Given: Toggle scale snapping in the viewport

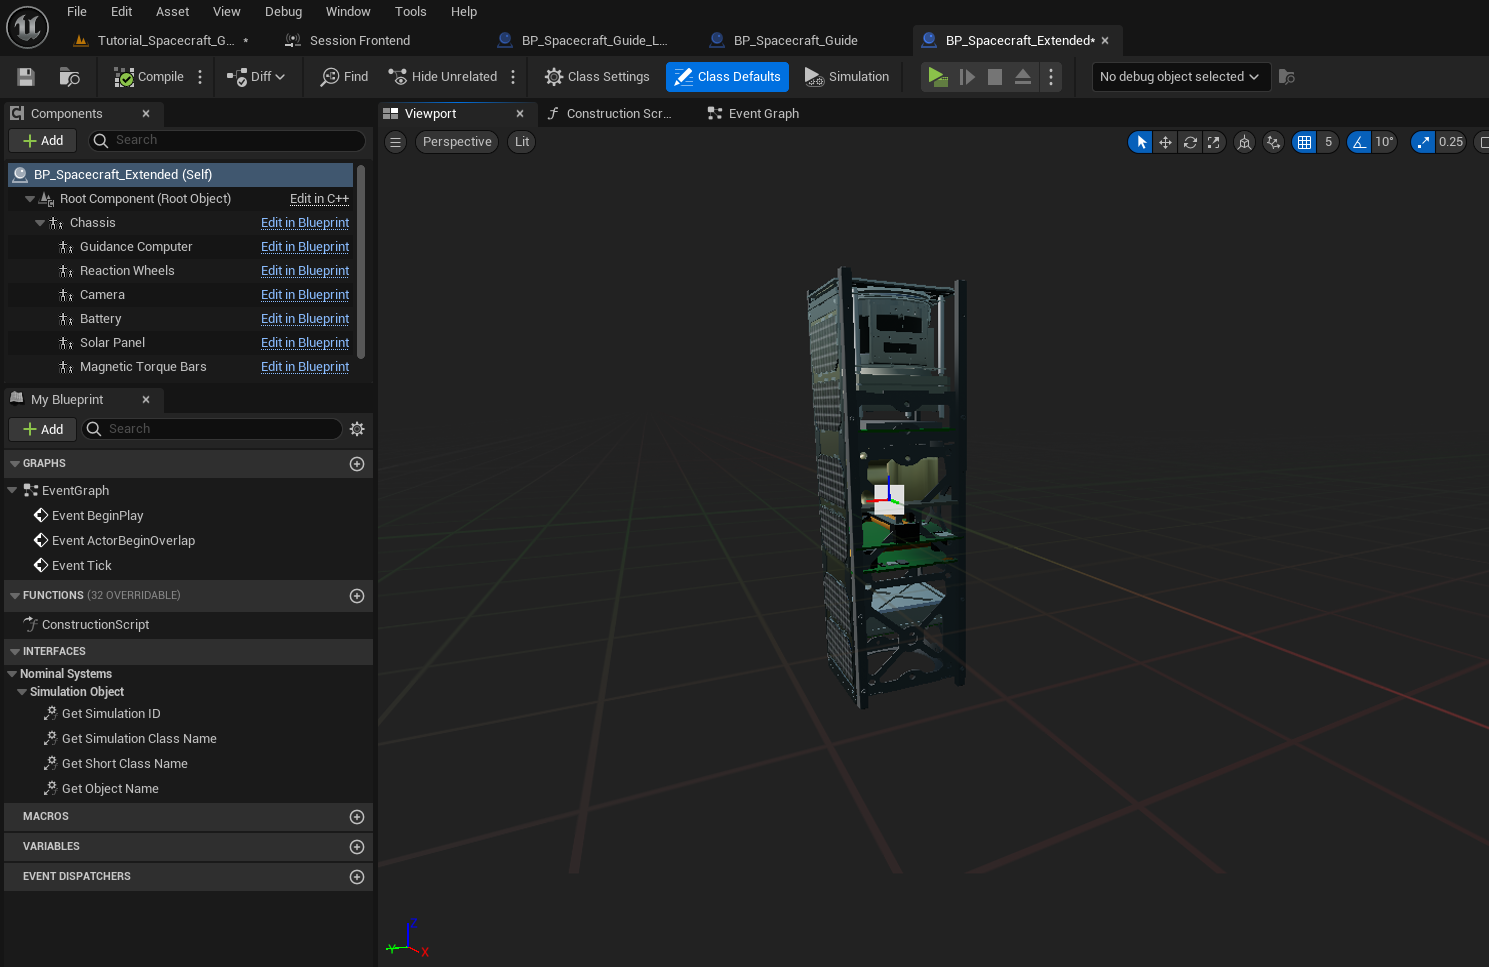Looking at the screenshot, I should click(x=1423, y=142).
